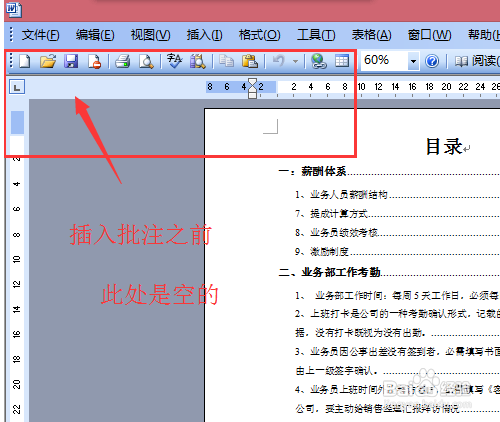
Task: Save the document with the floppy icon
Action: pos(71,61)
